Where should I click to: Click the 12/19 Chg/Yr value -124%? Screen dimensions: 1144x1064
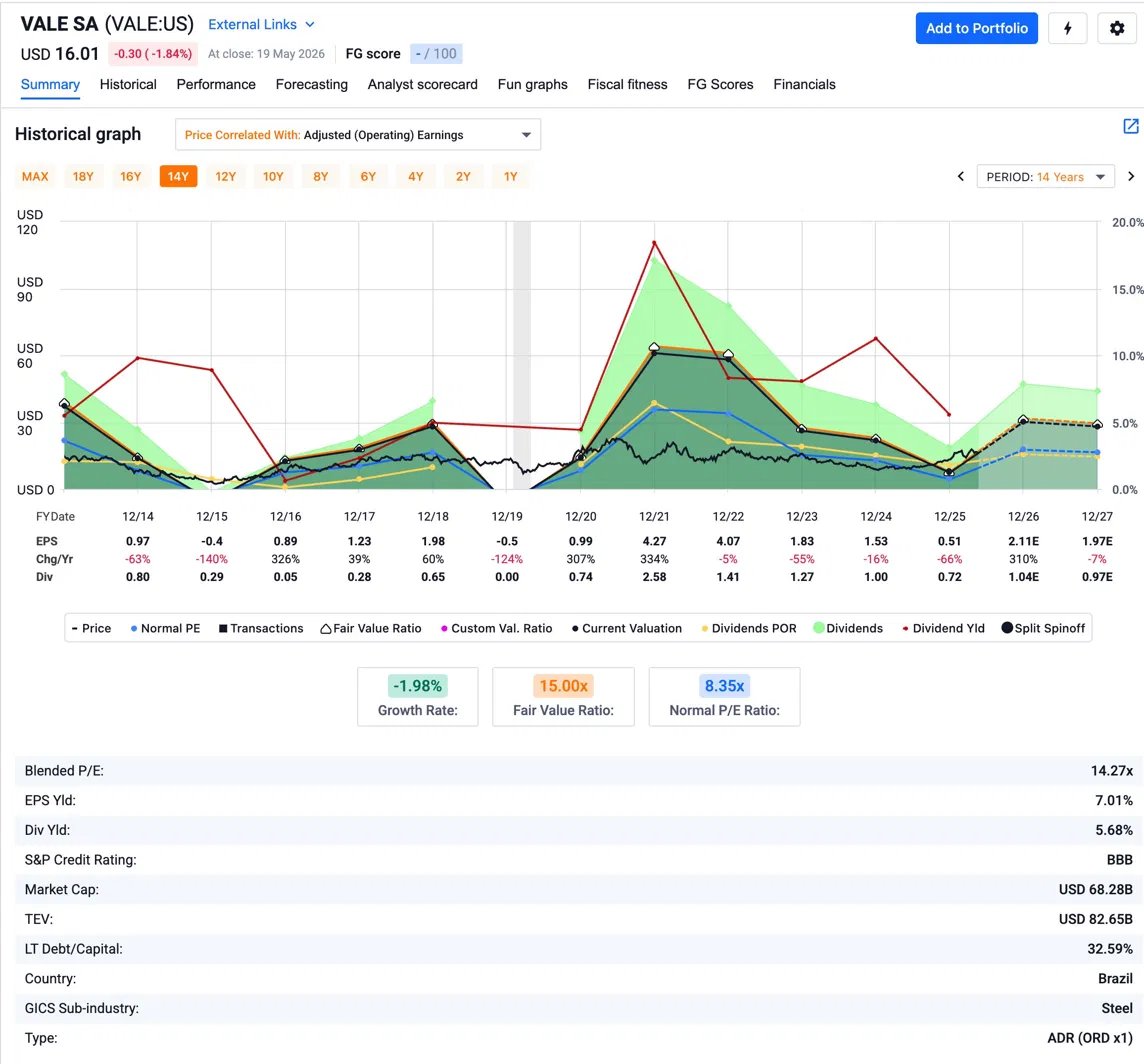click(x=506, y=559)
